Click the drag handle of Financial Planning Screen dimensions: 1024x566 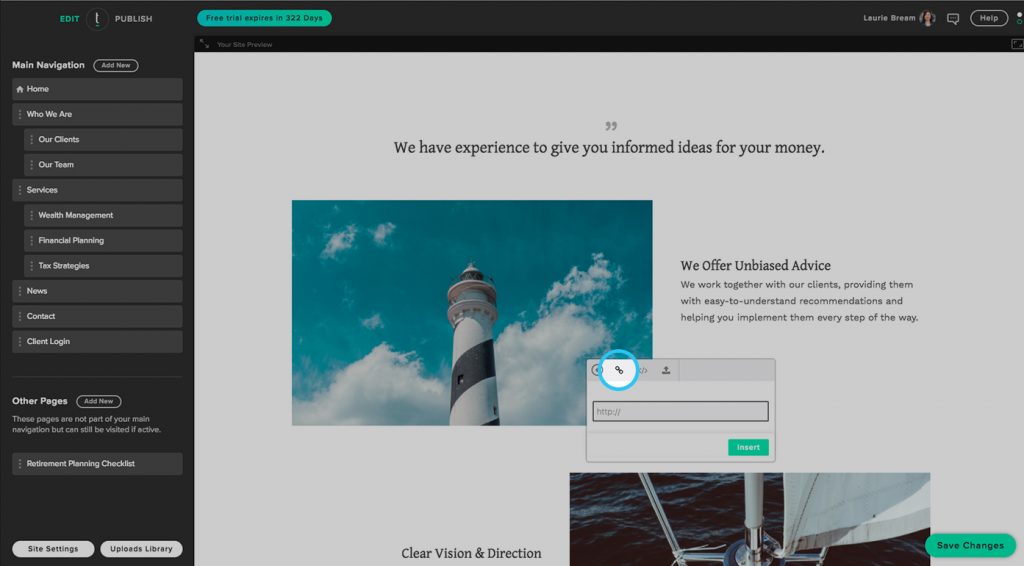tap(31, 240)
